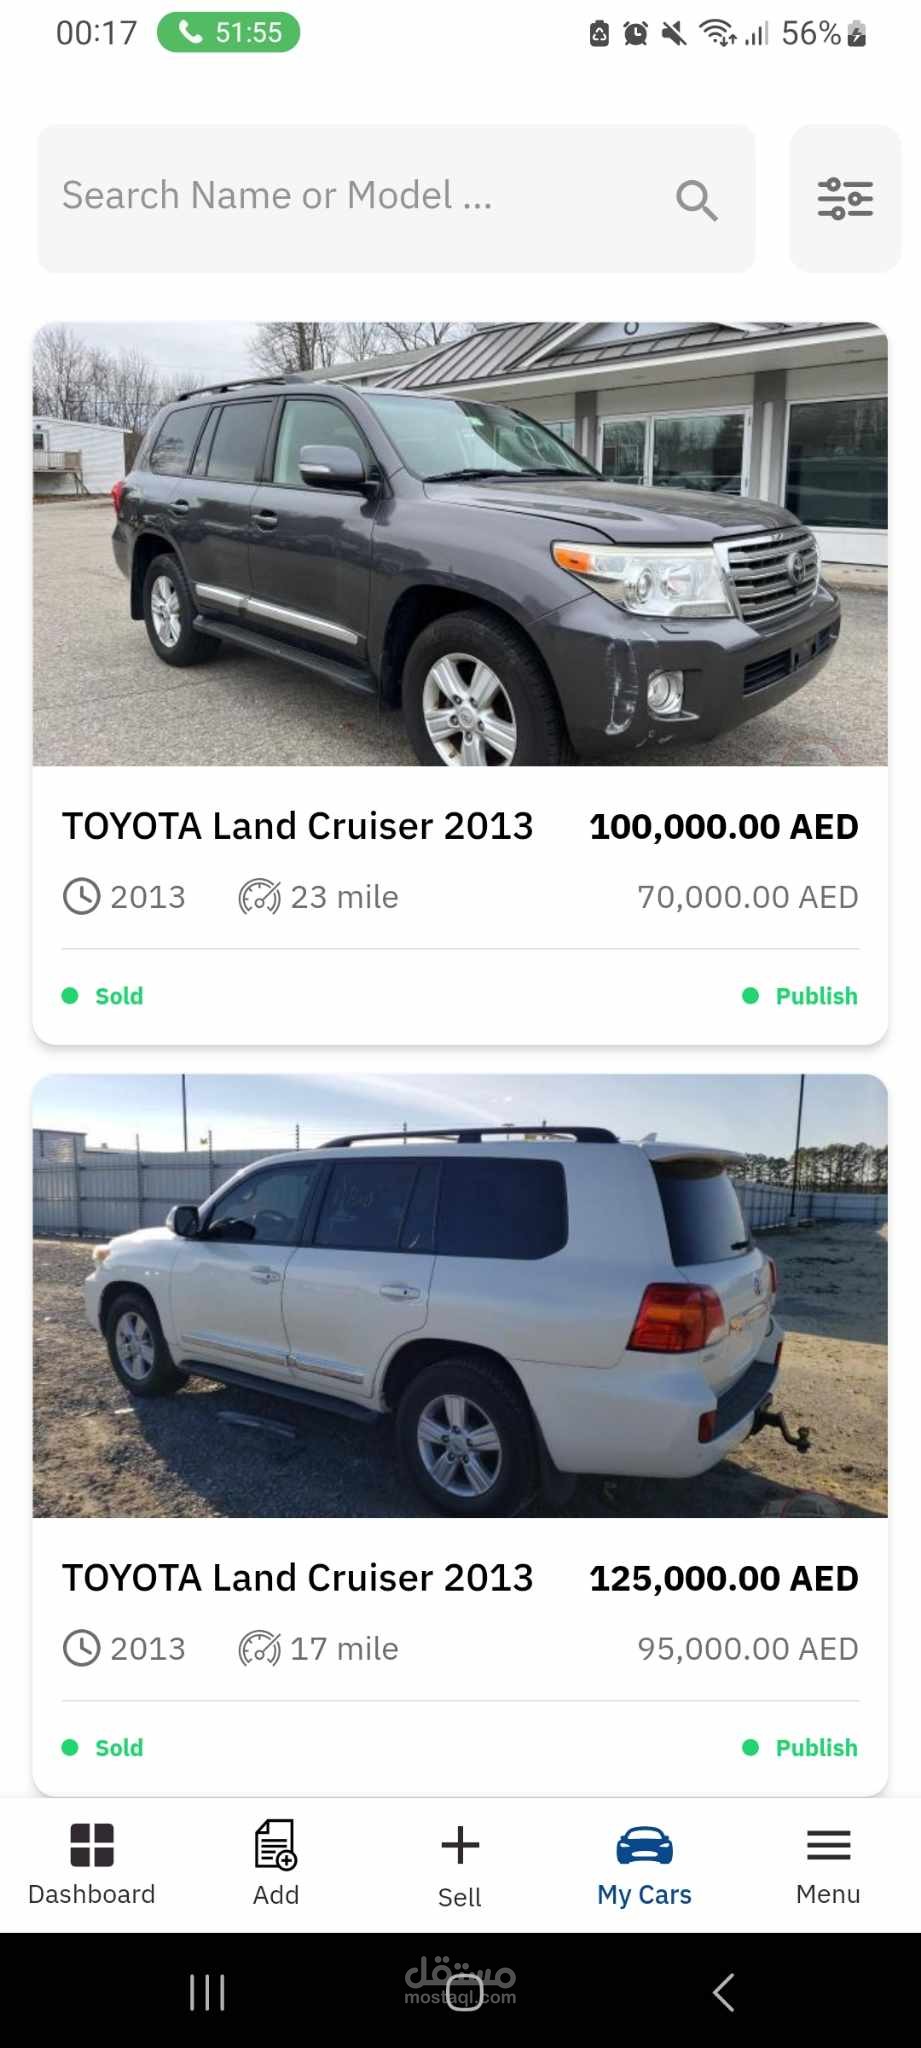The height and width of the screenshot is (2048, 921).
Task: Open the gray Land Cruiser photo
Action: [x=460, y=544]
